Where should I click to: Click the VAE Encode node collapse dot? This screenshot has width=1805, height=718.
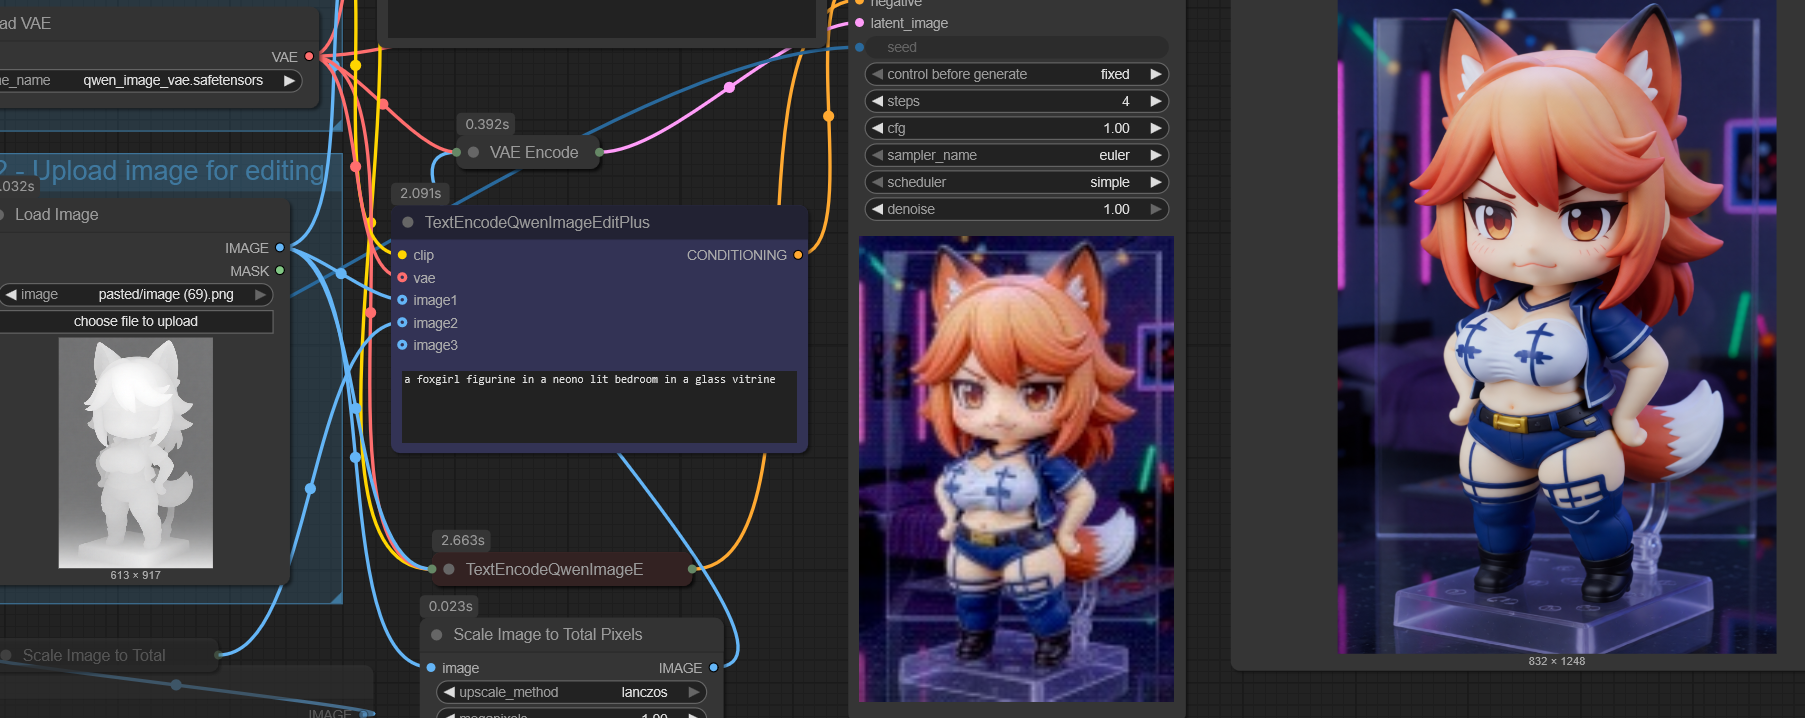click(x=474, y=152)
